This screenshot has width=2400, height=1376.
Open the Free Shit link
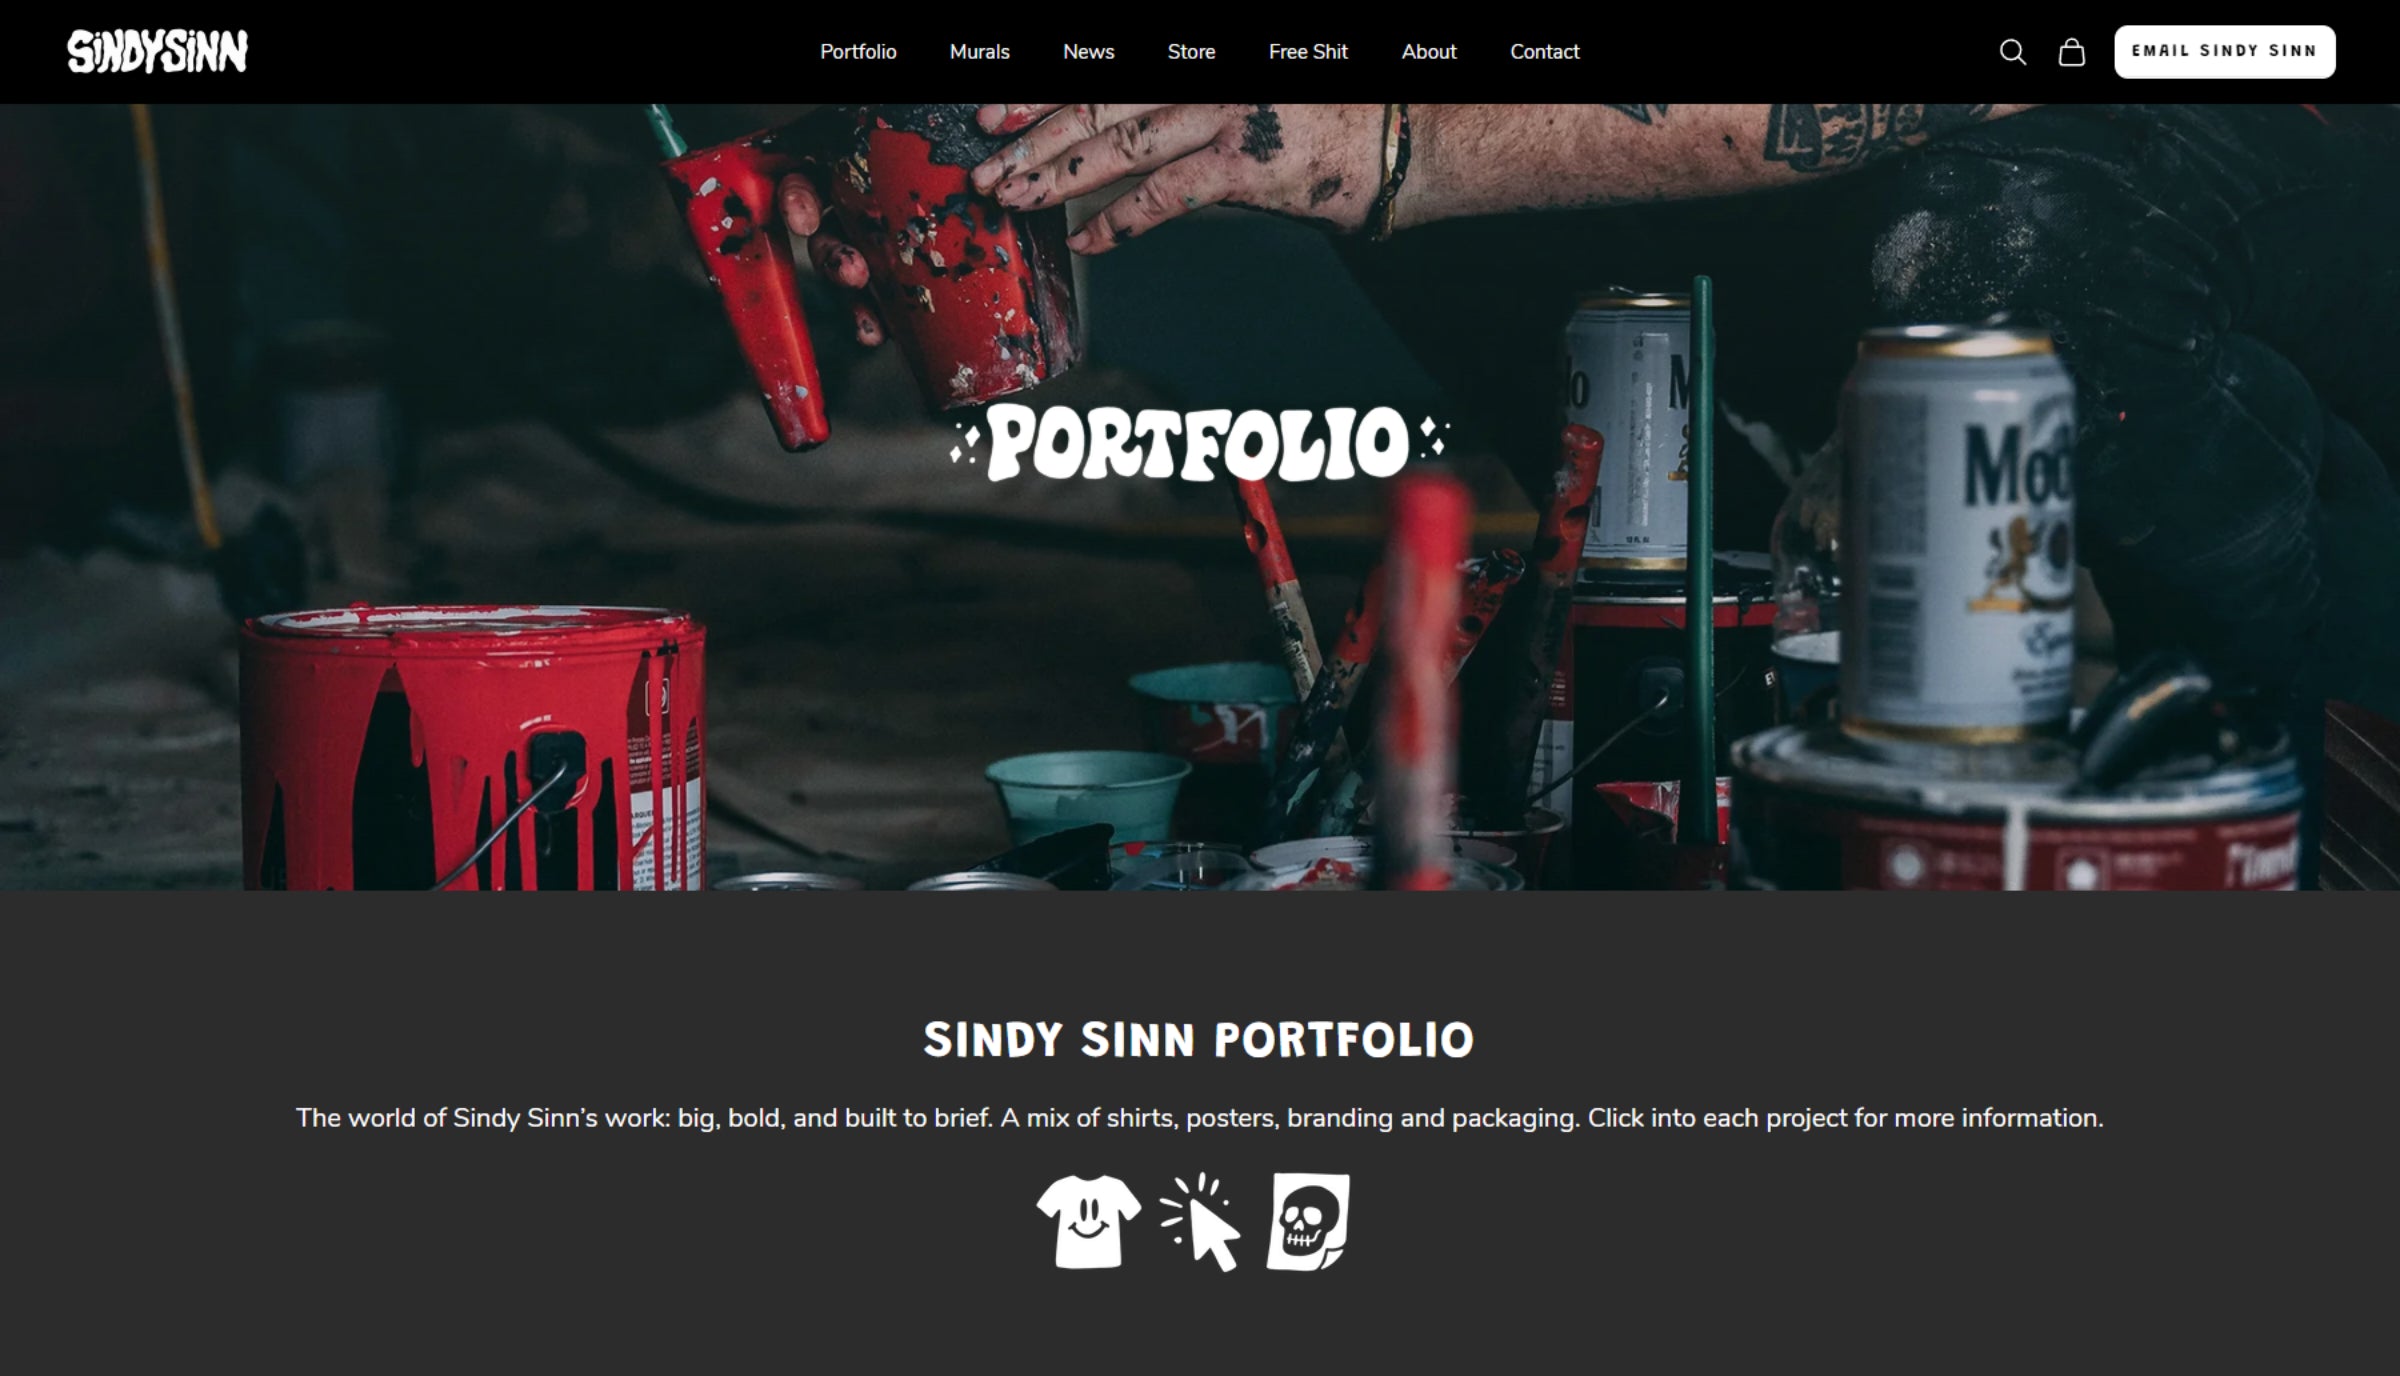pos(1308,52)
